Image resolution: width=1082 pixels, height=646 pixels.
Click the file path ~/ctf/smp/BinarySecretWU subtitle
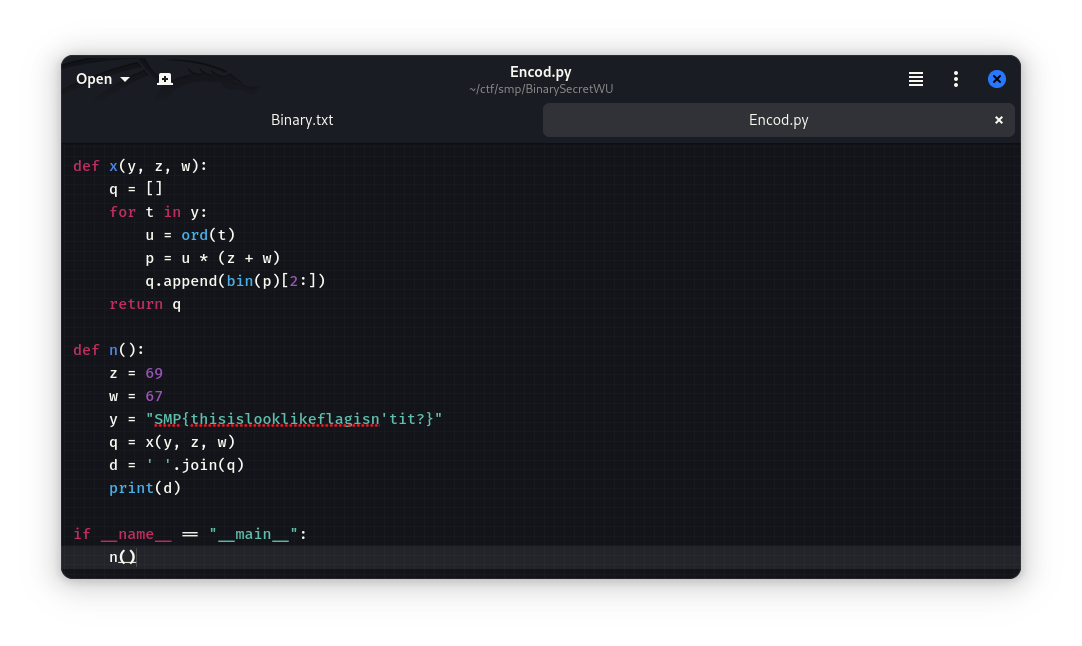point(540,89)
